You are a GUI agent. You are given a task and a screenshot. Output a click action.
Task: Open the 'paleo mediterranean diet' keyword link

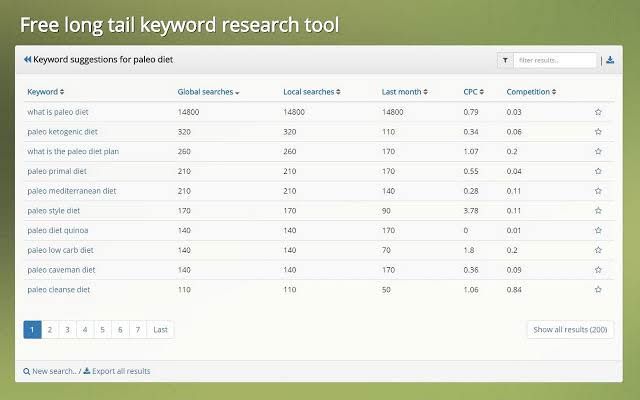(72, 191)
